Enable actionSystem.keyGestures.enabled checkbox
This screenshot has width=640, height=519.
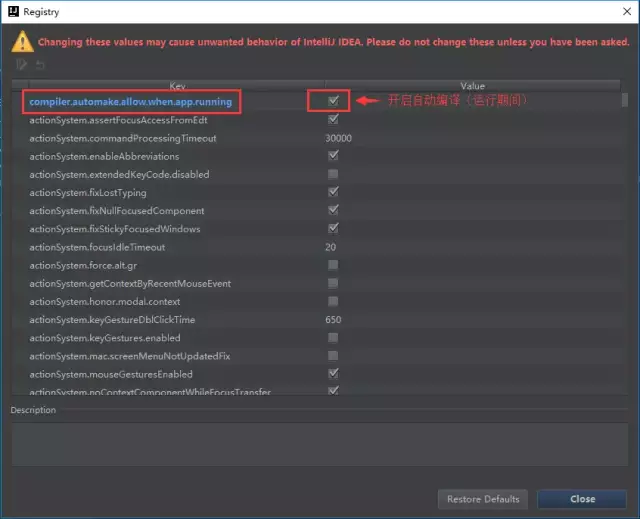click(x=333, y=338)
